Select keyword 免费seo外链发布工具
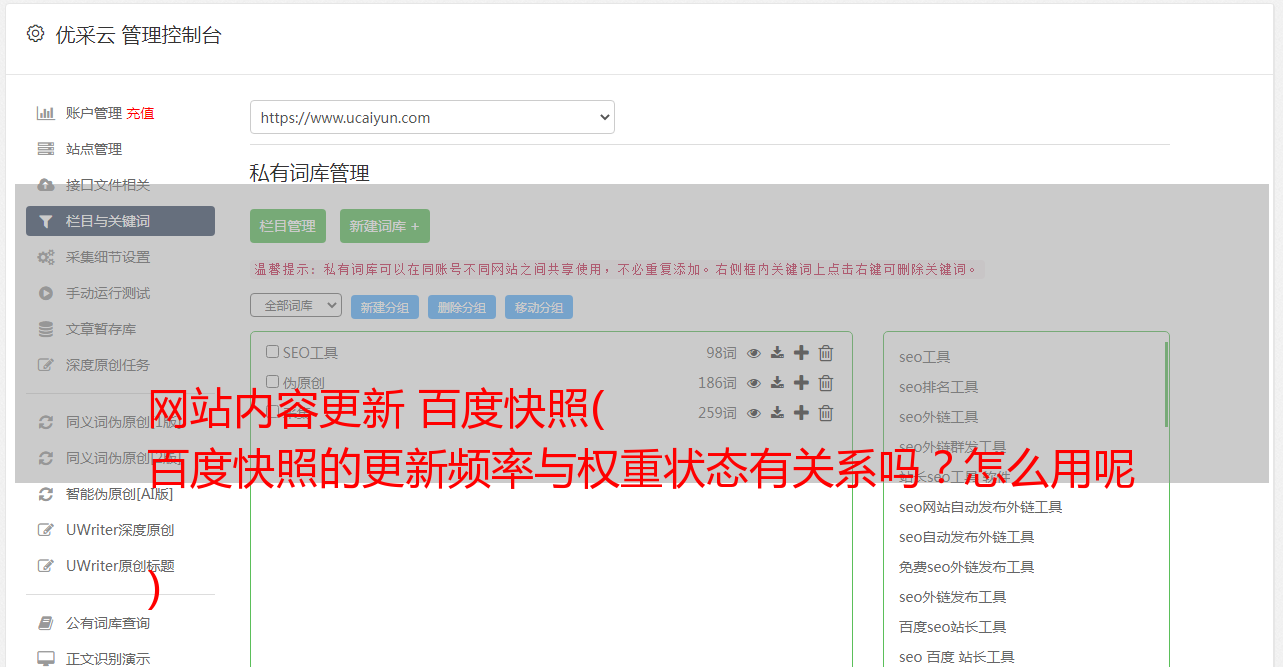This screenshot has height=667, width=1283. click(967, 567)
